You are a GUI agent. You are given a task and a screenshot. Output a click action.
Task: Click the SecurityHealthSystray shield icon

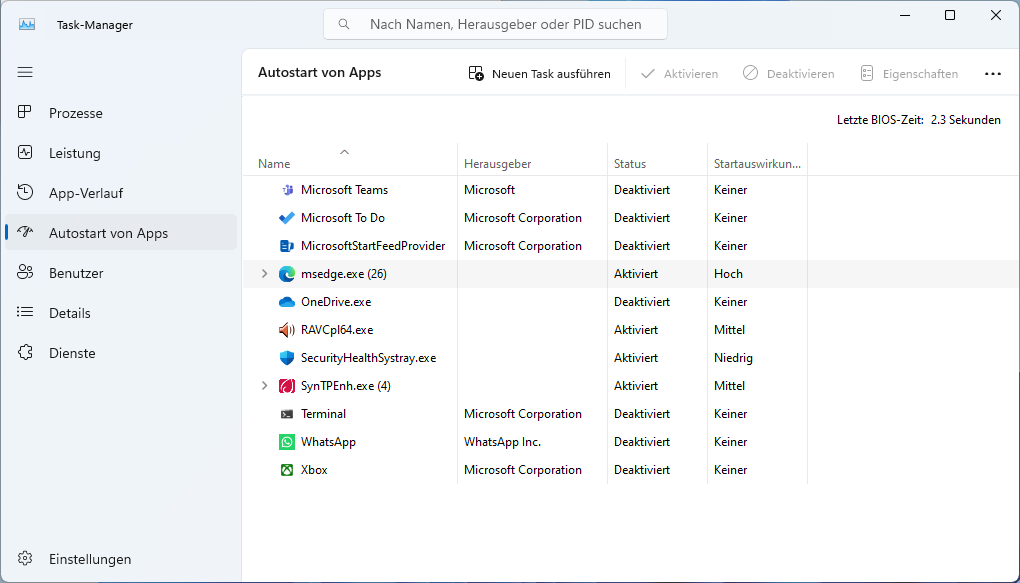click(x=287, y=358)
